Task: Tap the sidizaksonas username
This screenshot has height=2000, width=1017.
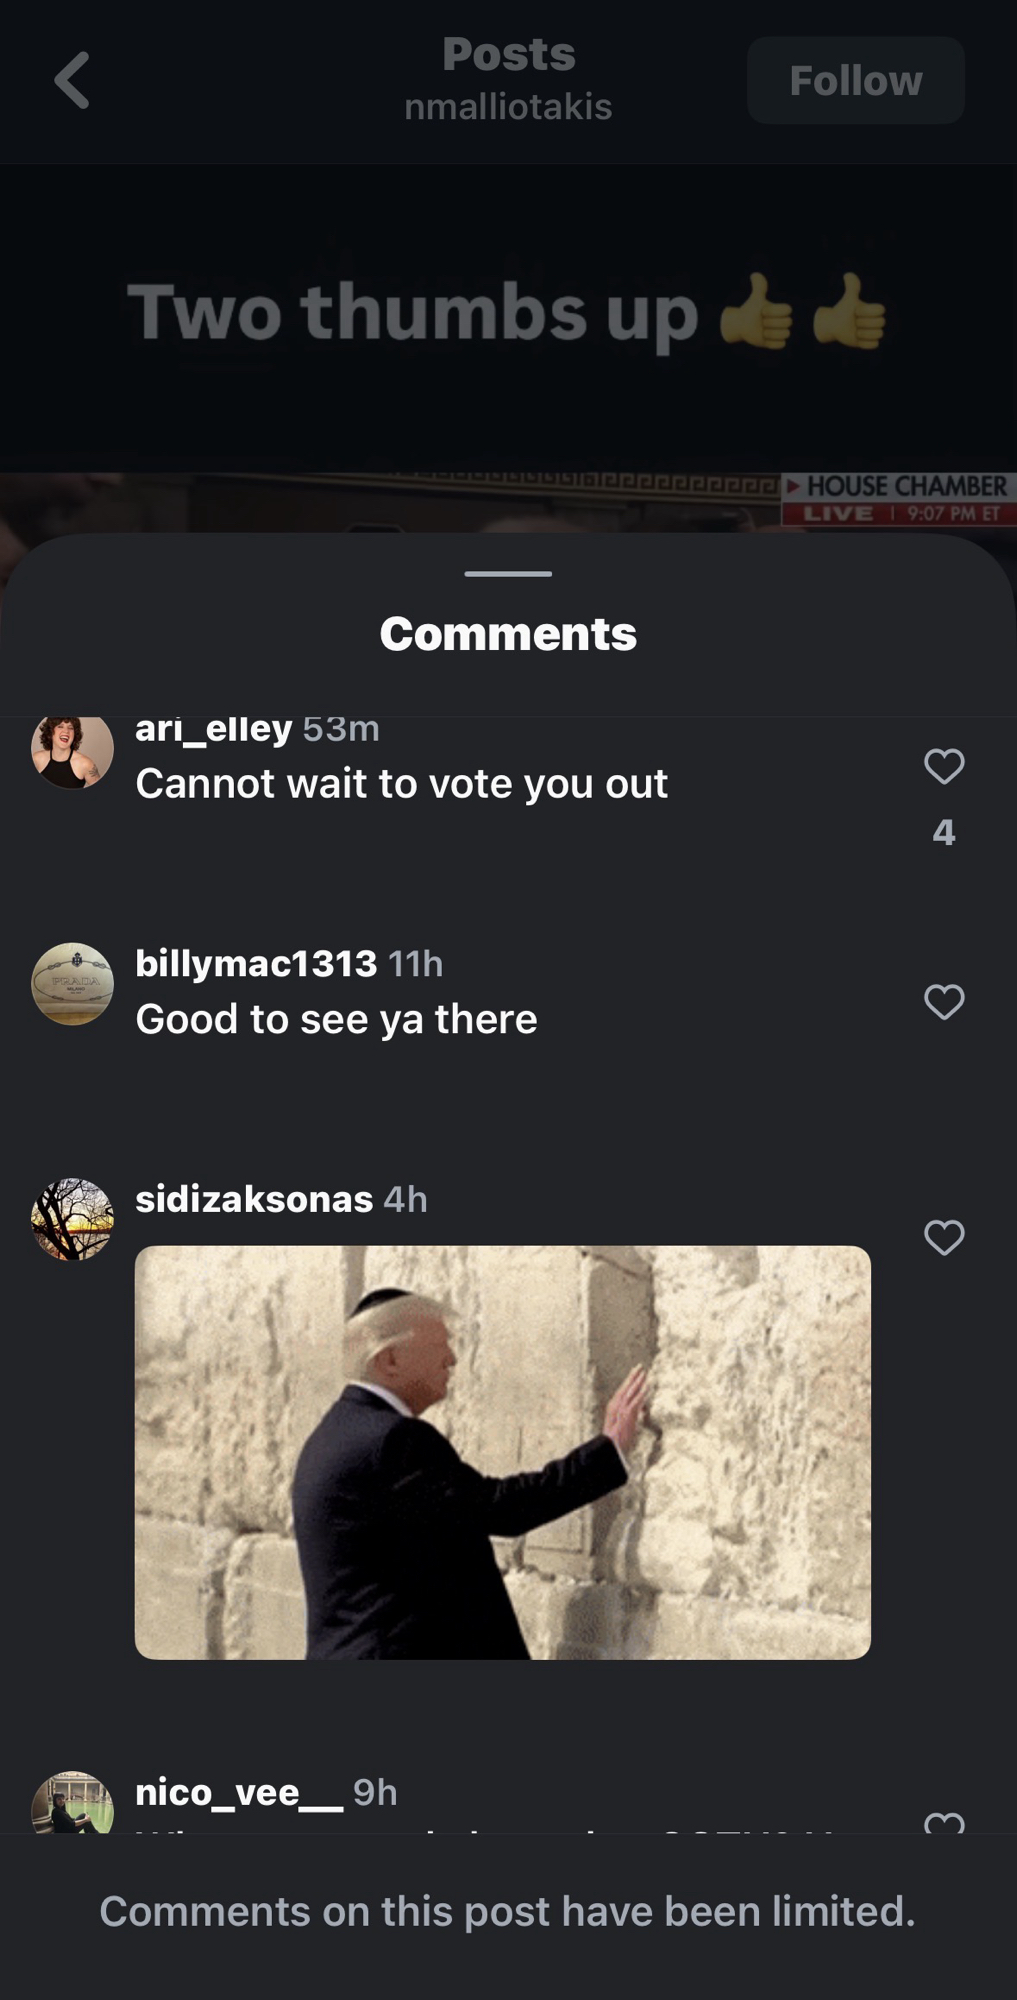Action: point(254,1199)
